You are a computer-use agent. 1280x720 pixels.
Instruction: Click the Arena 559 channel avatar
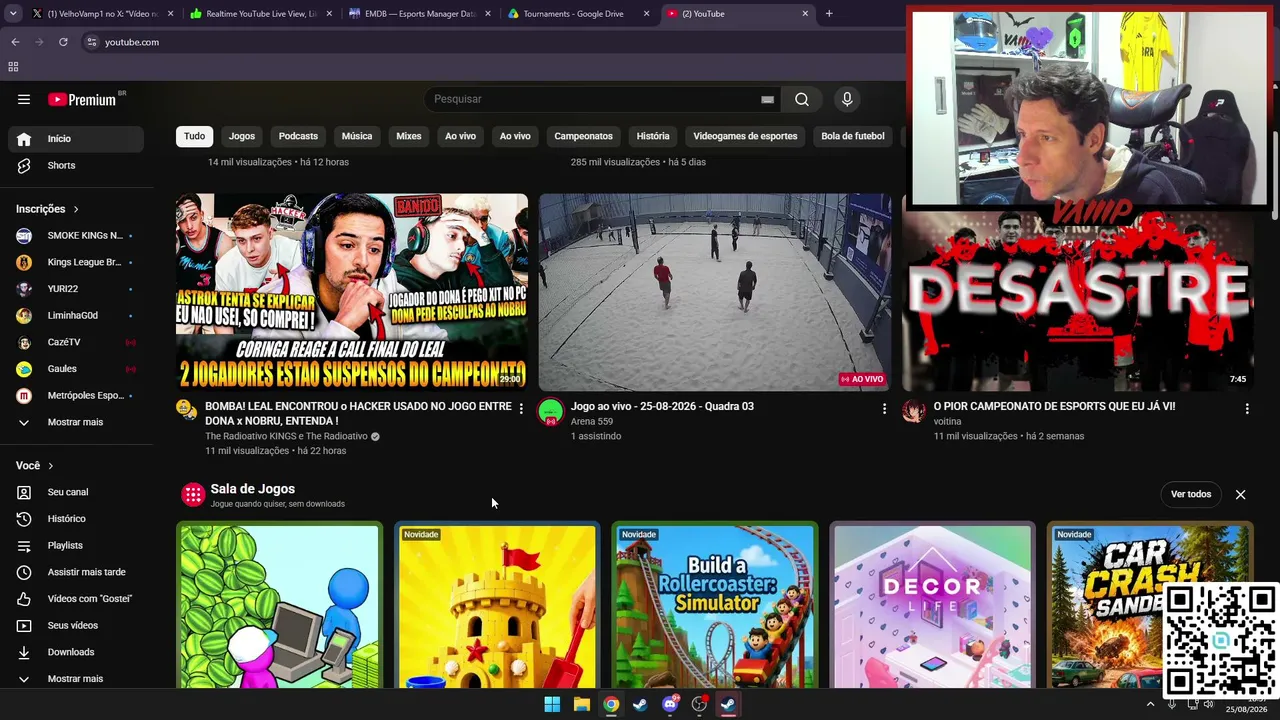[x=550, y=411]
